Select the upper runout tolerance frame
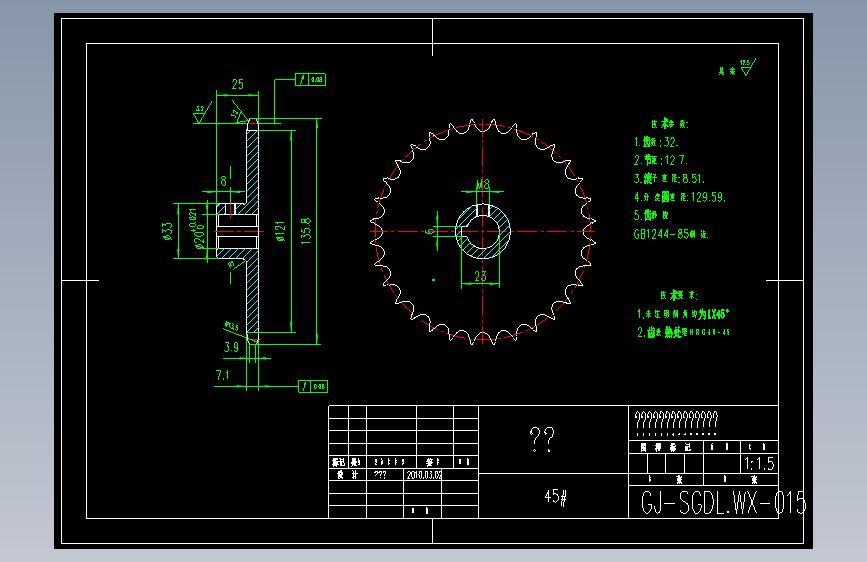Screen dimensions: 867x562 310,80
